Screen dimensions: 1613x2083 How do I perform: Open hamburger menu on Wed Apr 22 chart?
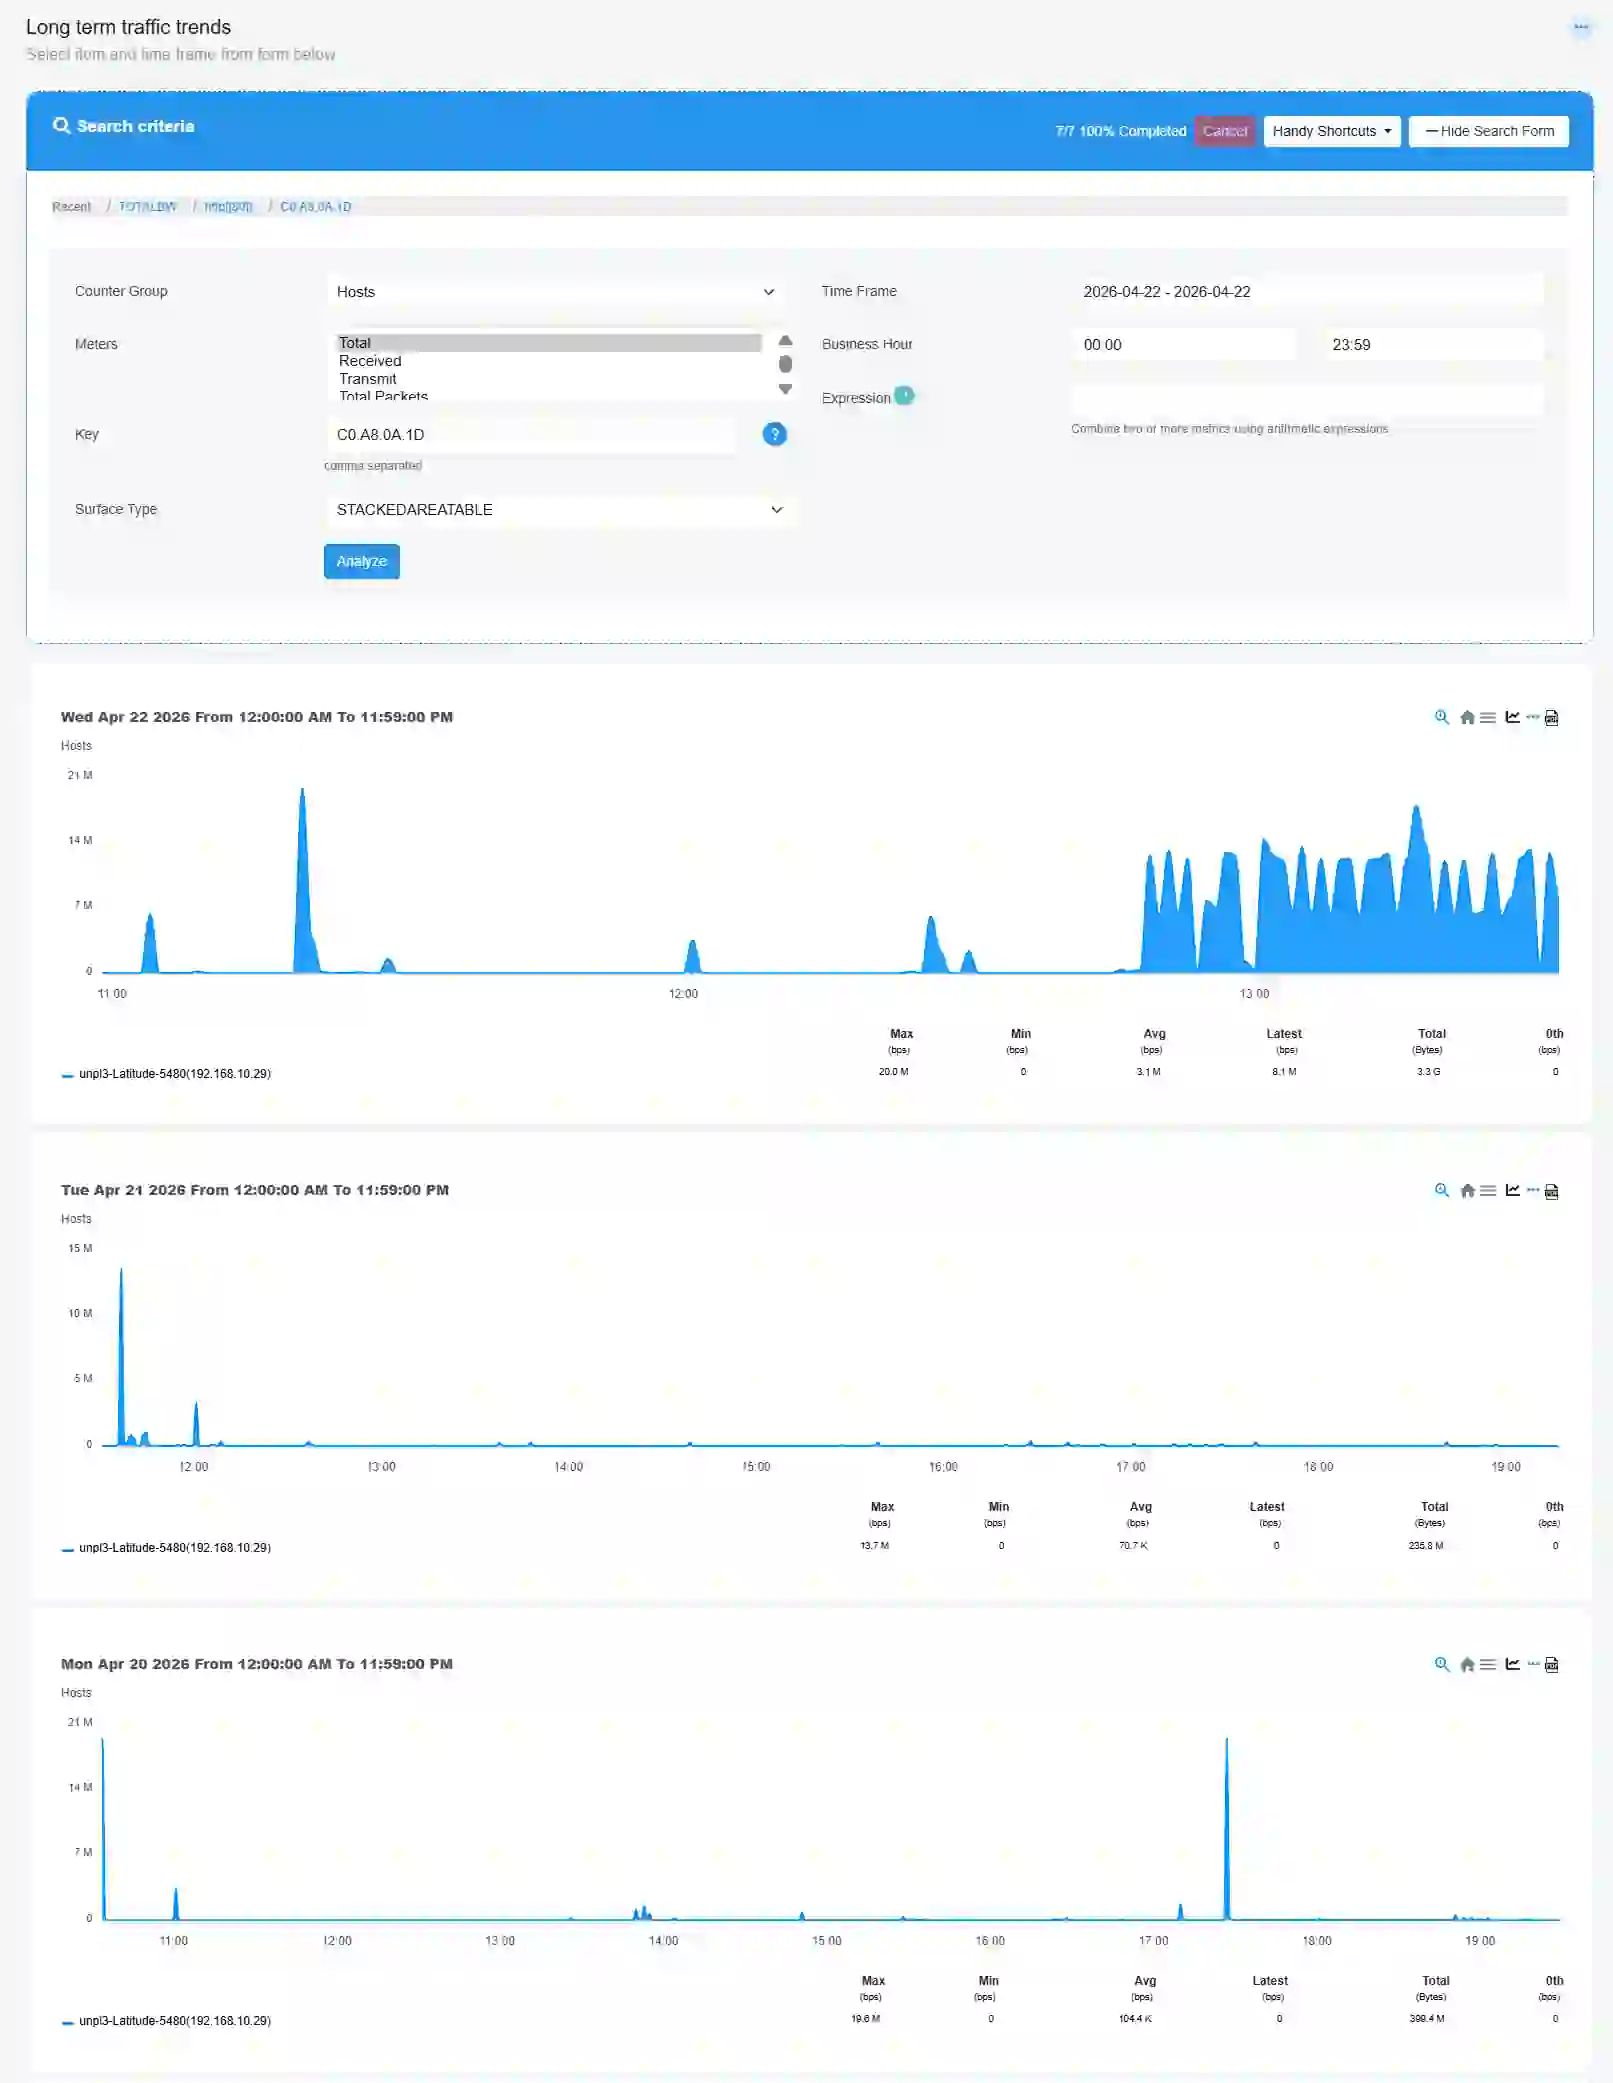pos(1488,717)
